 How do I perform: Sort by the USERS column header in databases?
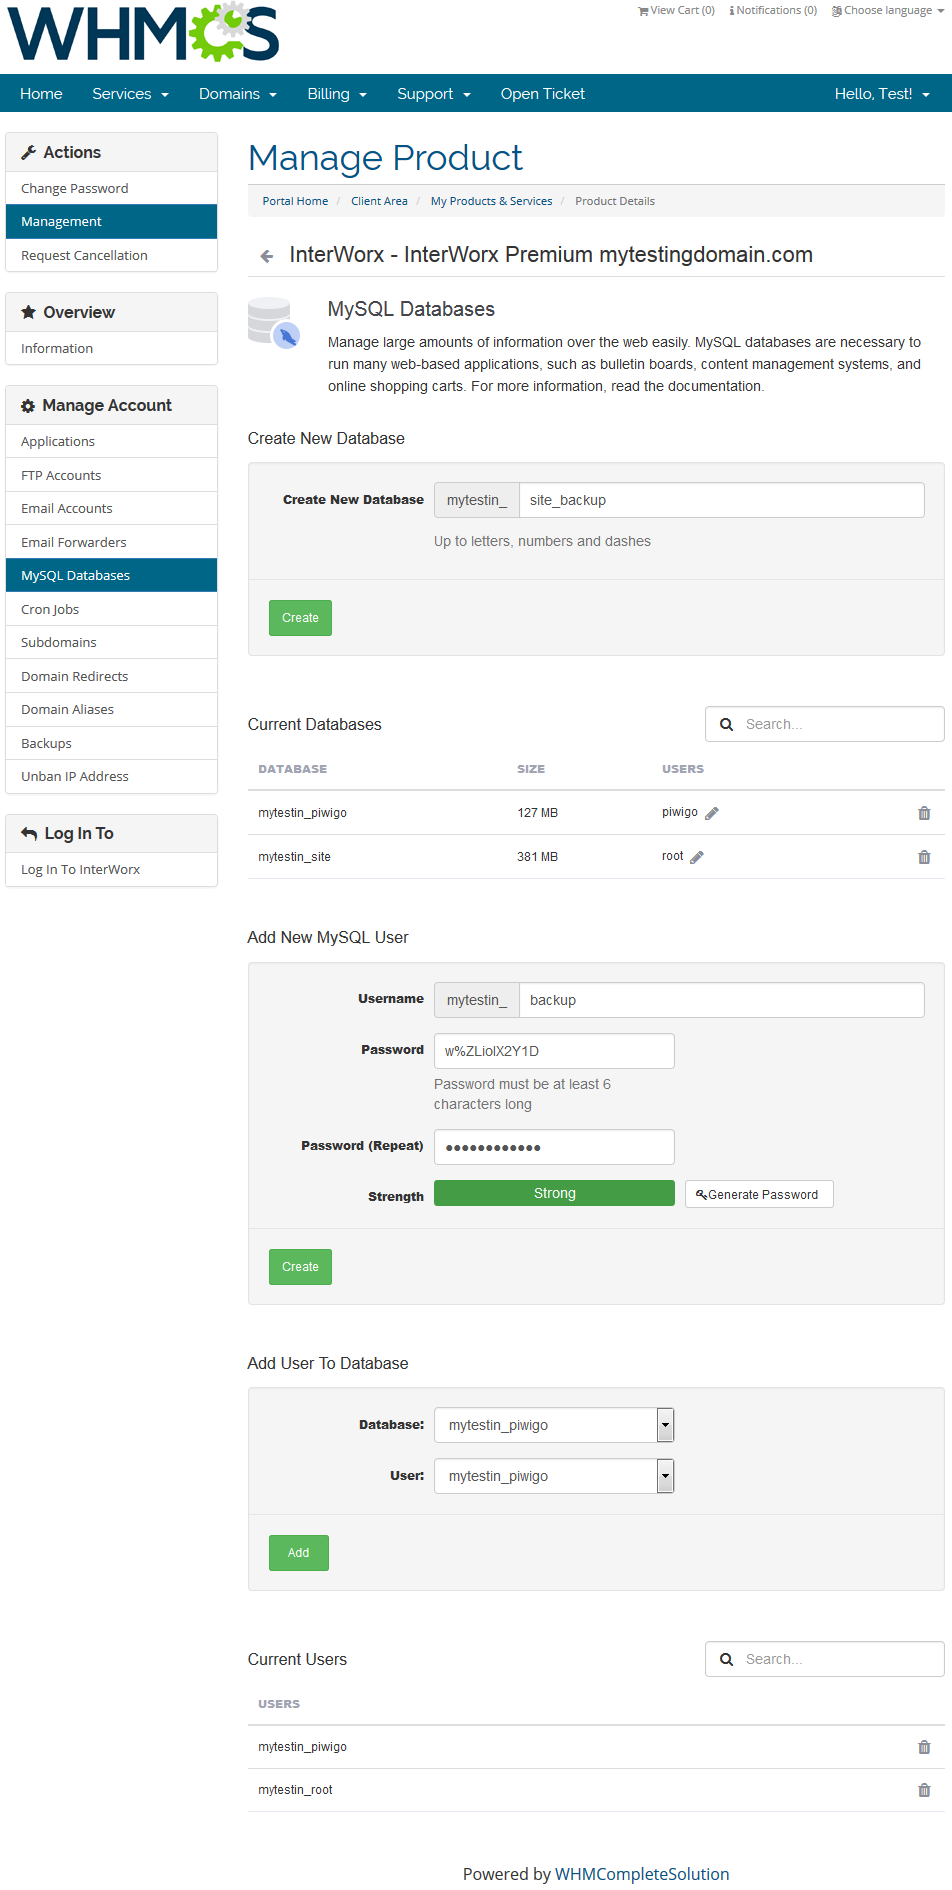click(683, 769)
